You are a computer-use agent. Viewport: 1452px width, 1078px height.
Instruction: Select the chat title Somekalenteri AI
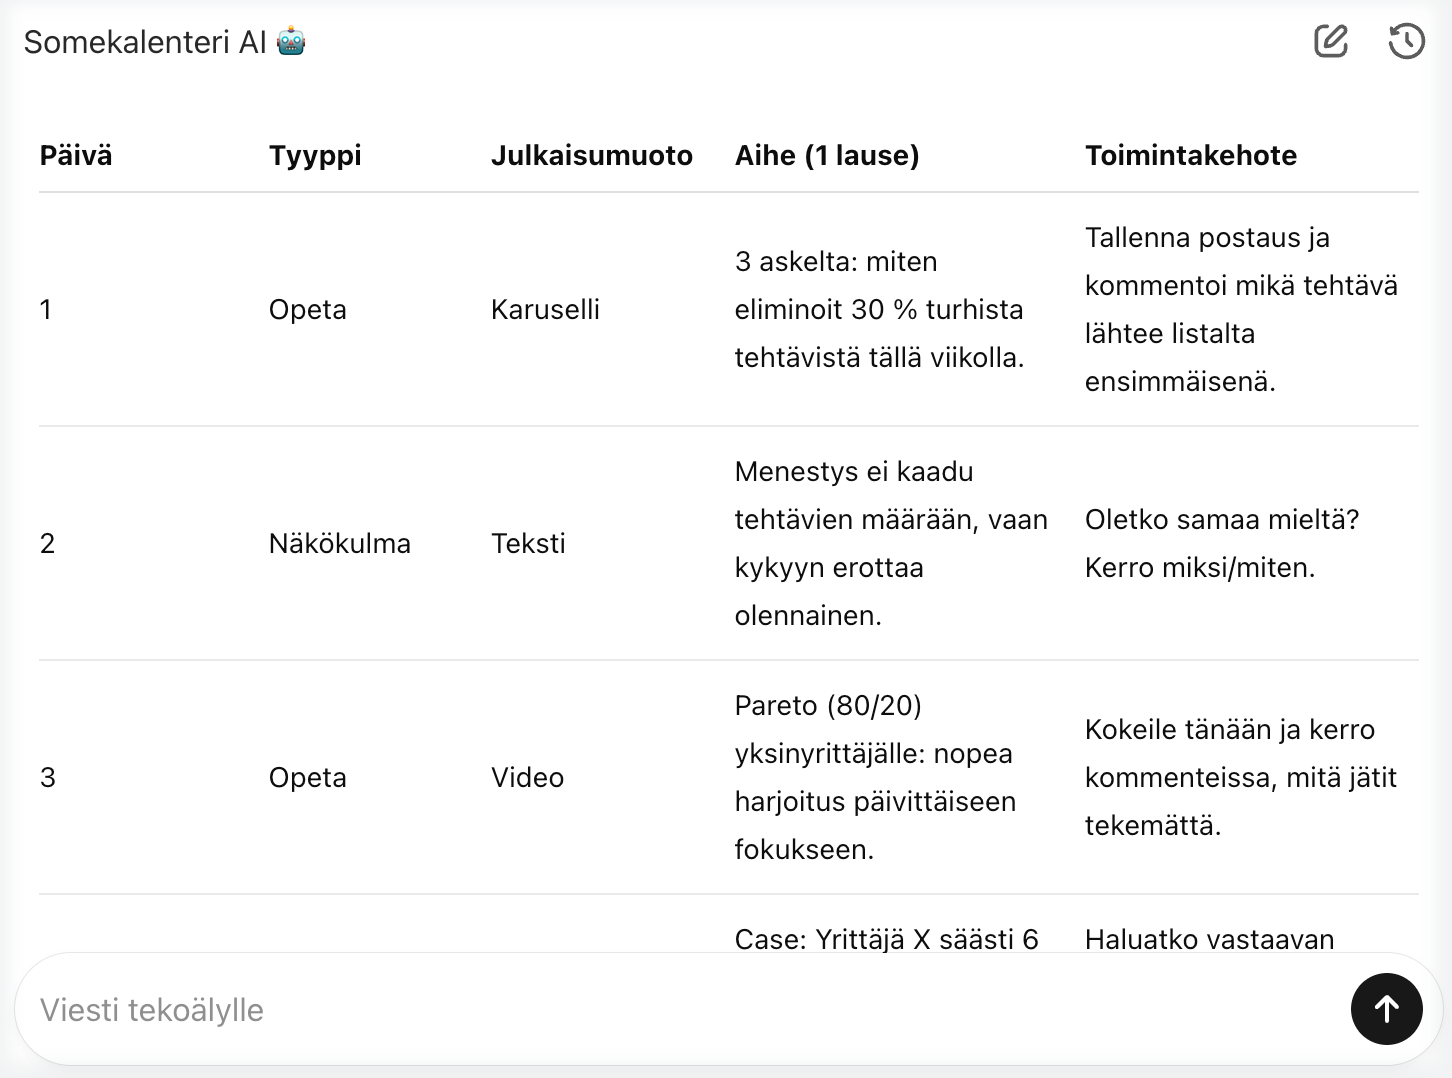point(150,42)
